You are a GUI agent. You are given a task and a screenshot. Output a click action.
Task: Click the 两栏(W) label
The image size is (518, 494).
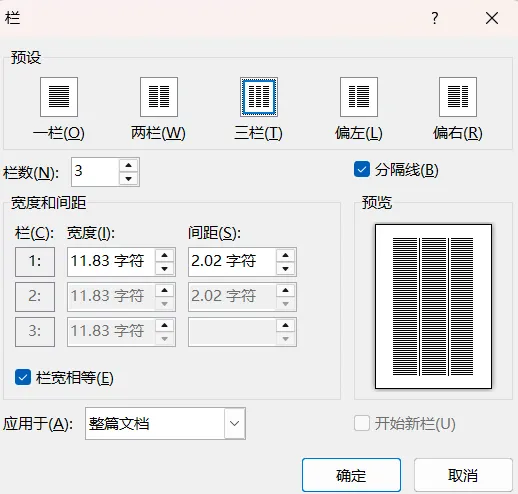pyautogui.click(x=158, y=133)
